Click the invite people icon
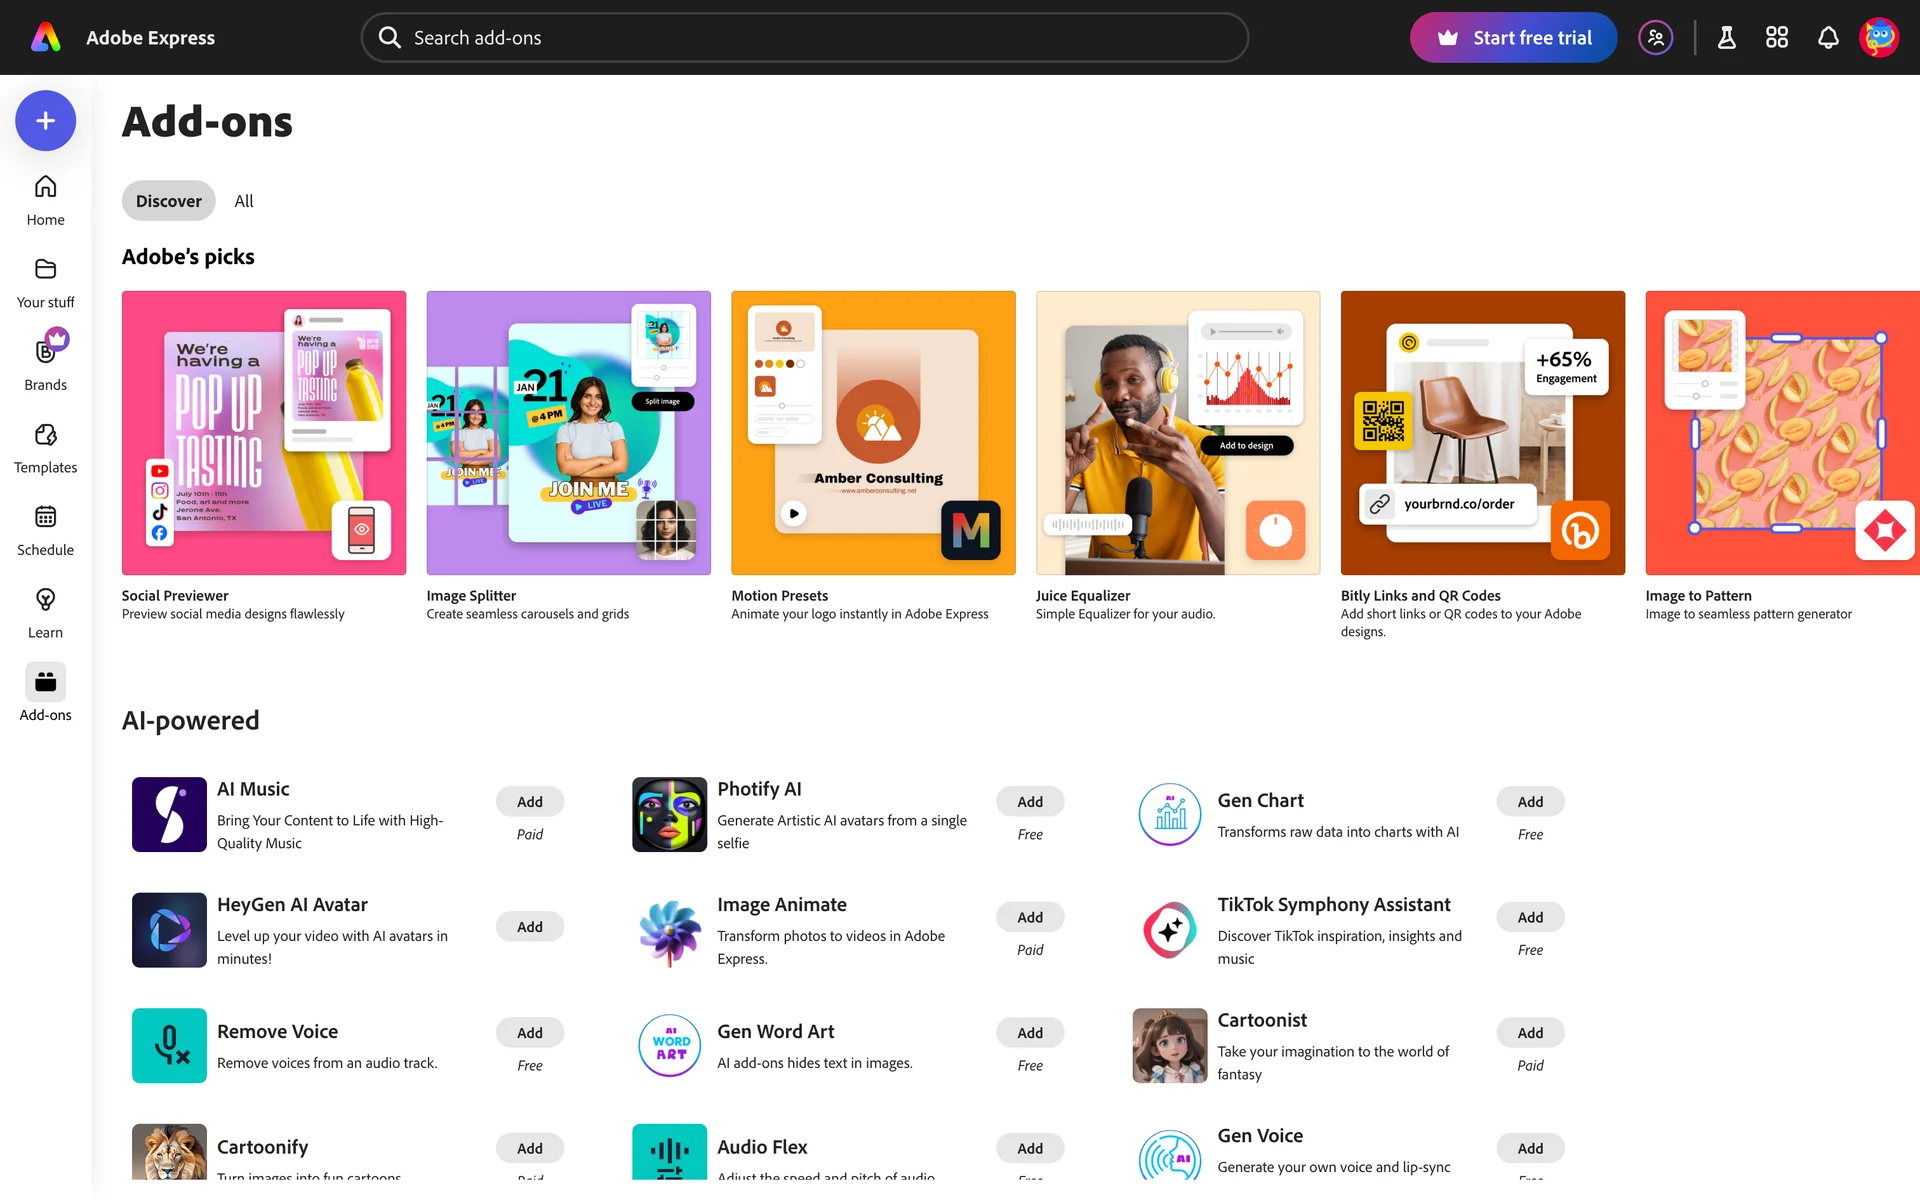This screenshot has height=1200, width=1920. (x=1656, y=38)
